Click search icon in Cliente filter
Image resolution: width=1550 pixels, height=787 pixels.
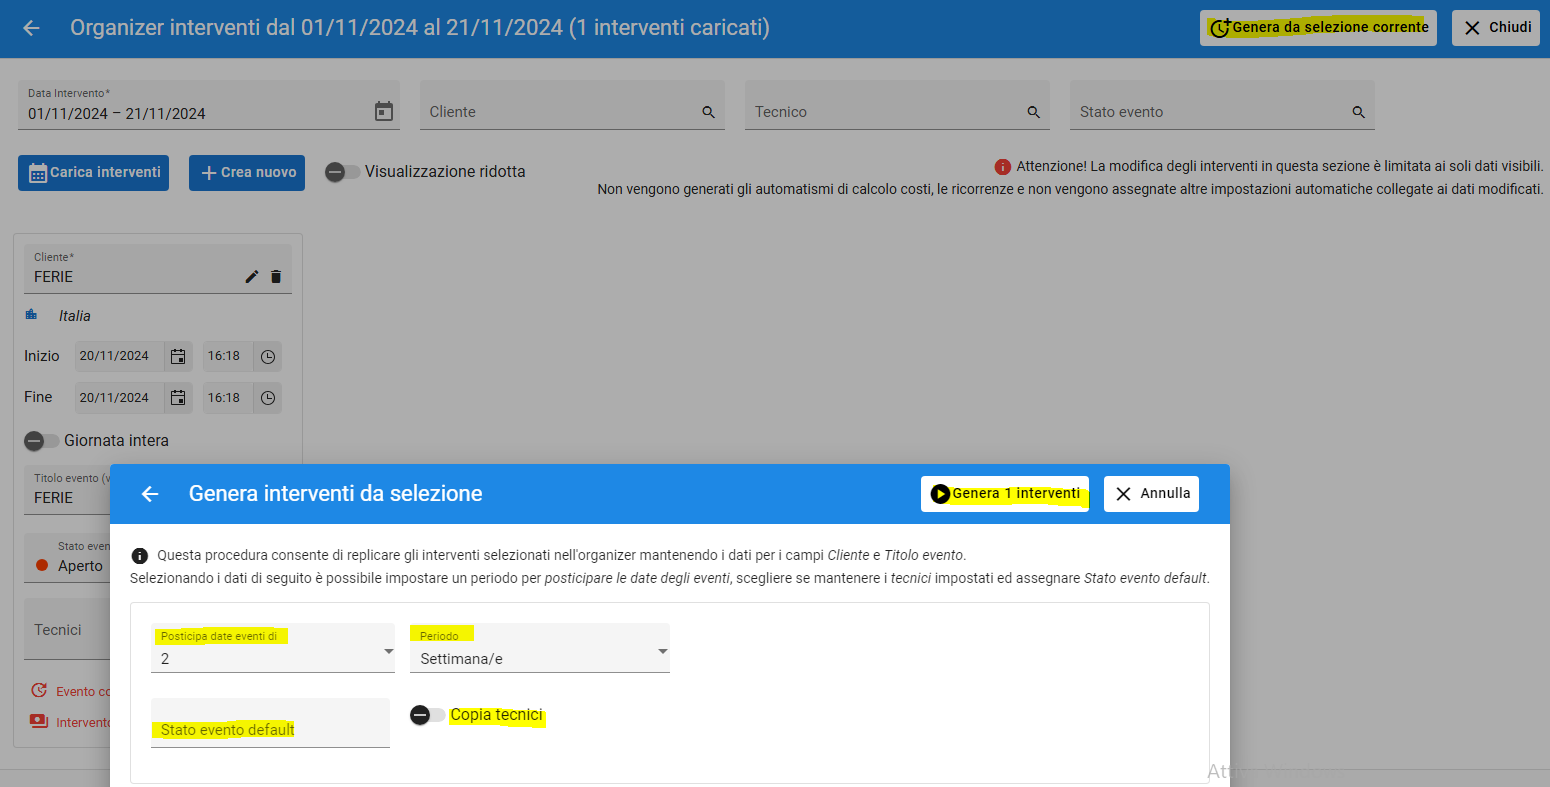pyautogui.click(x=709, y=112)
